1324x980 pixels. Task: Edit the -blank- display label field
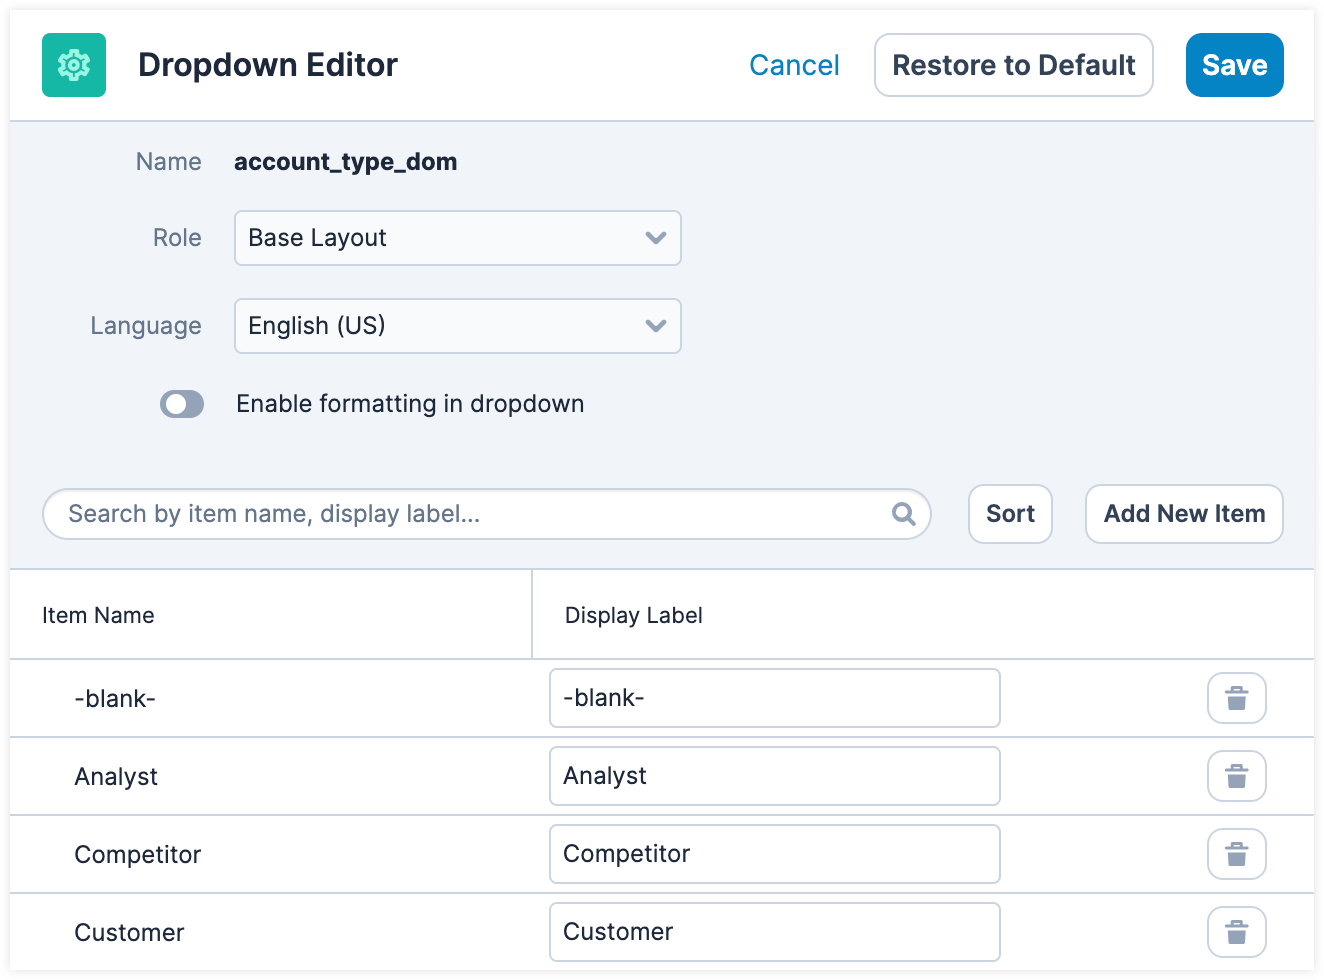[x=775, y=698]
